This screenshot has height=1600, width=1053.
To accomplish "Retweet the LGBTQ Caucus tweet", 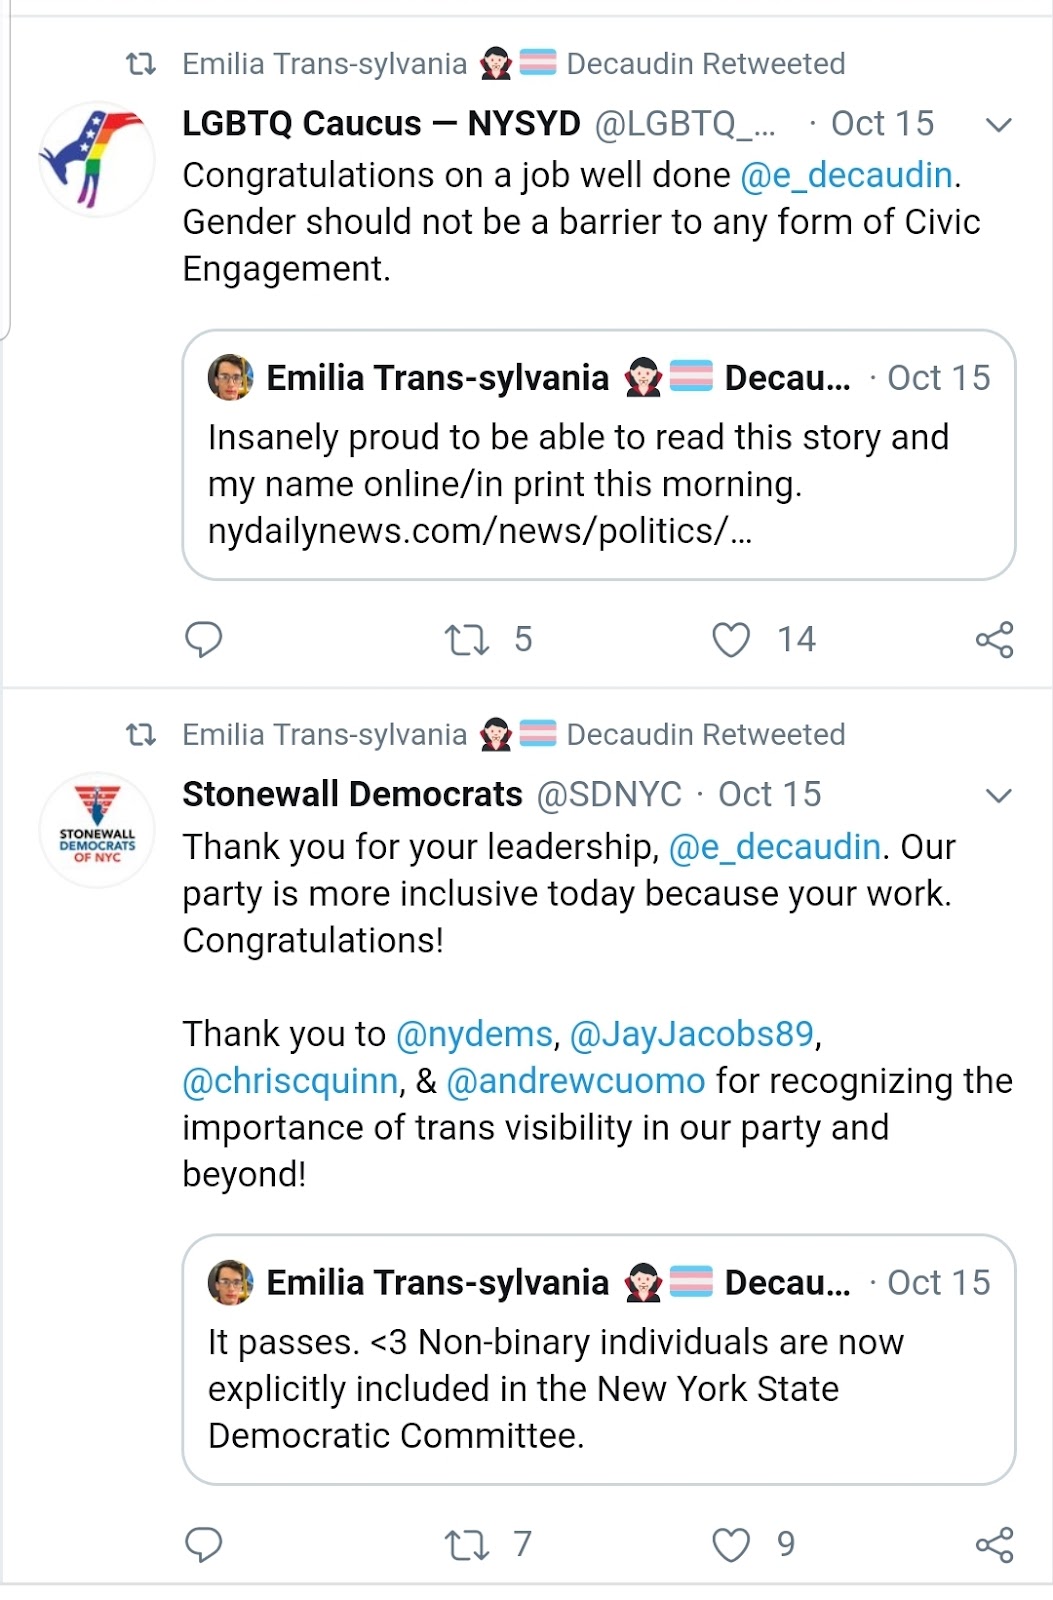I will tap(467, 640).
